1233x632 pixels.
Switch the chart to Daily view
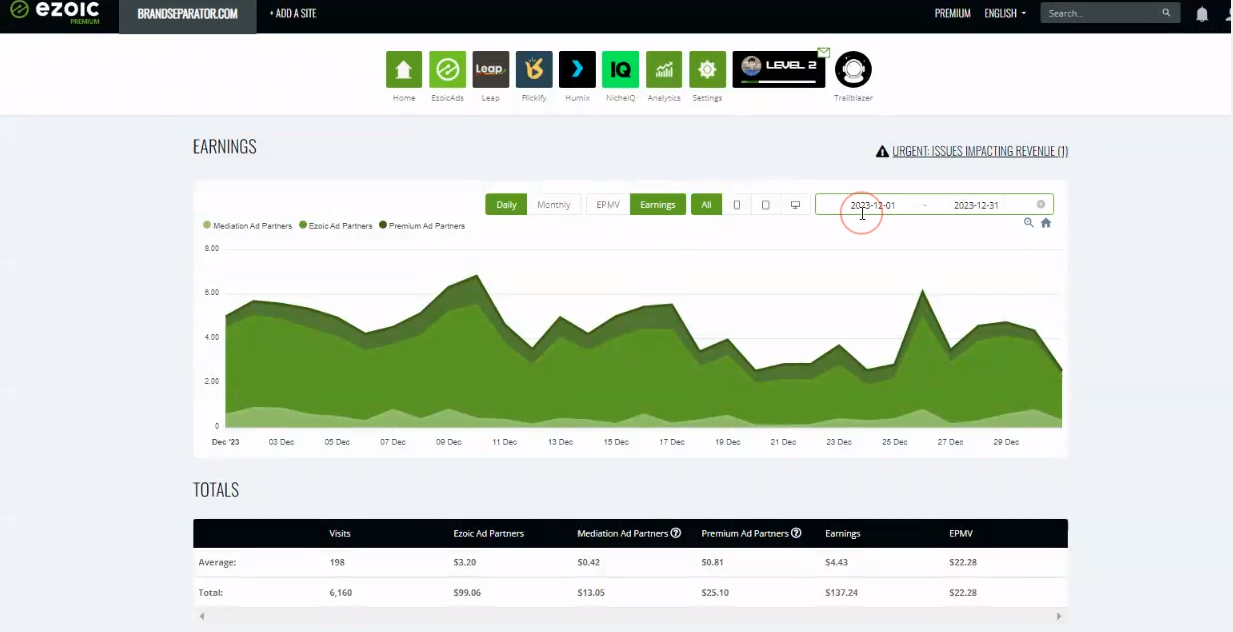point(506,205)
